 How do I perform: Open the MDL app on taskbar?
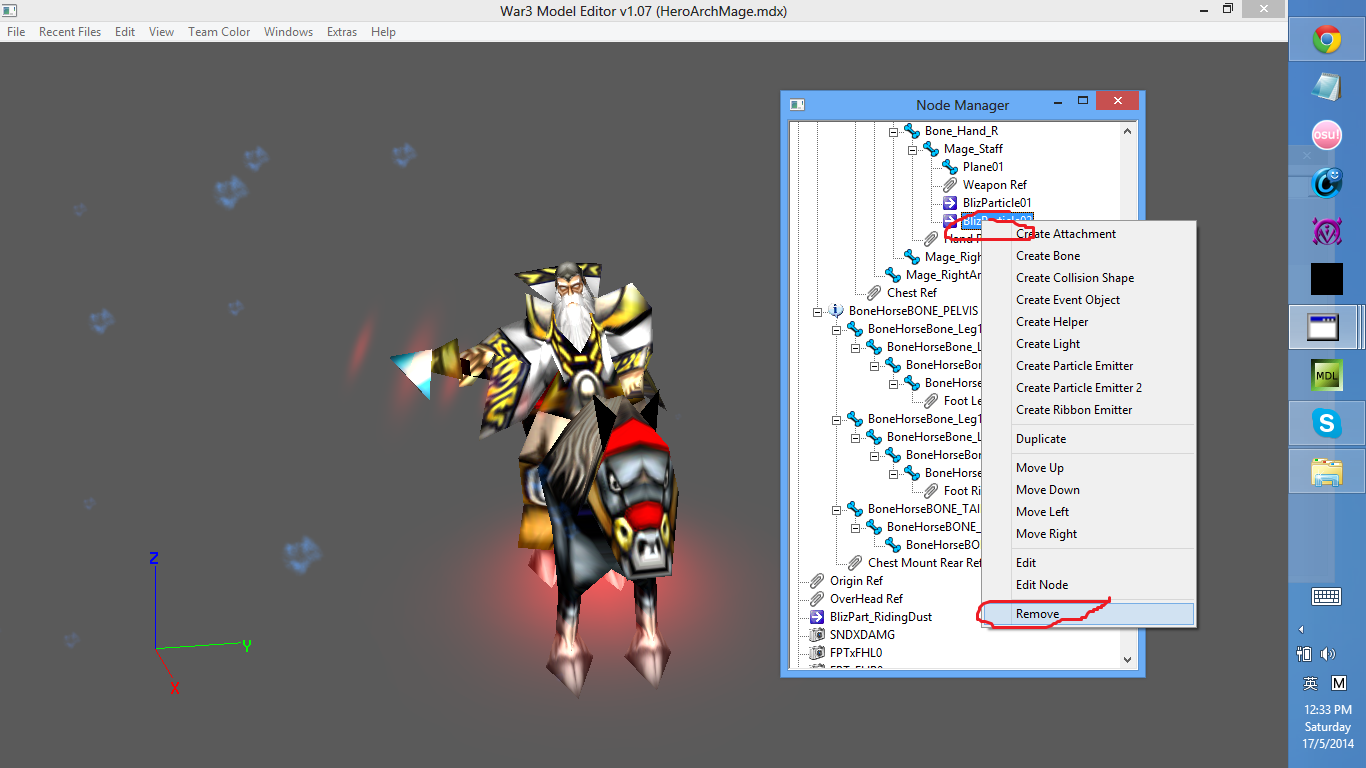point(1327,376)
